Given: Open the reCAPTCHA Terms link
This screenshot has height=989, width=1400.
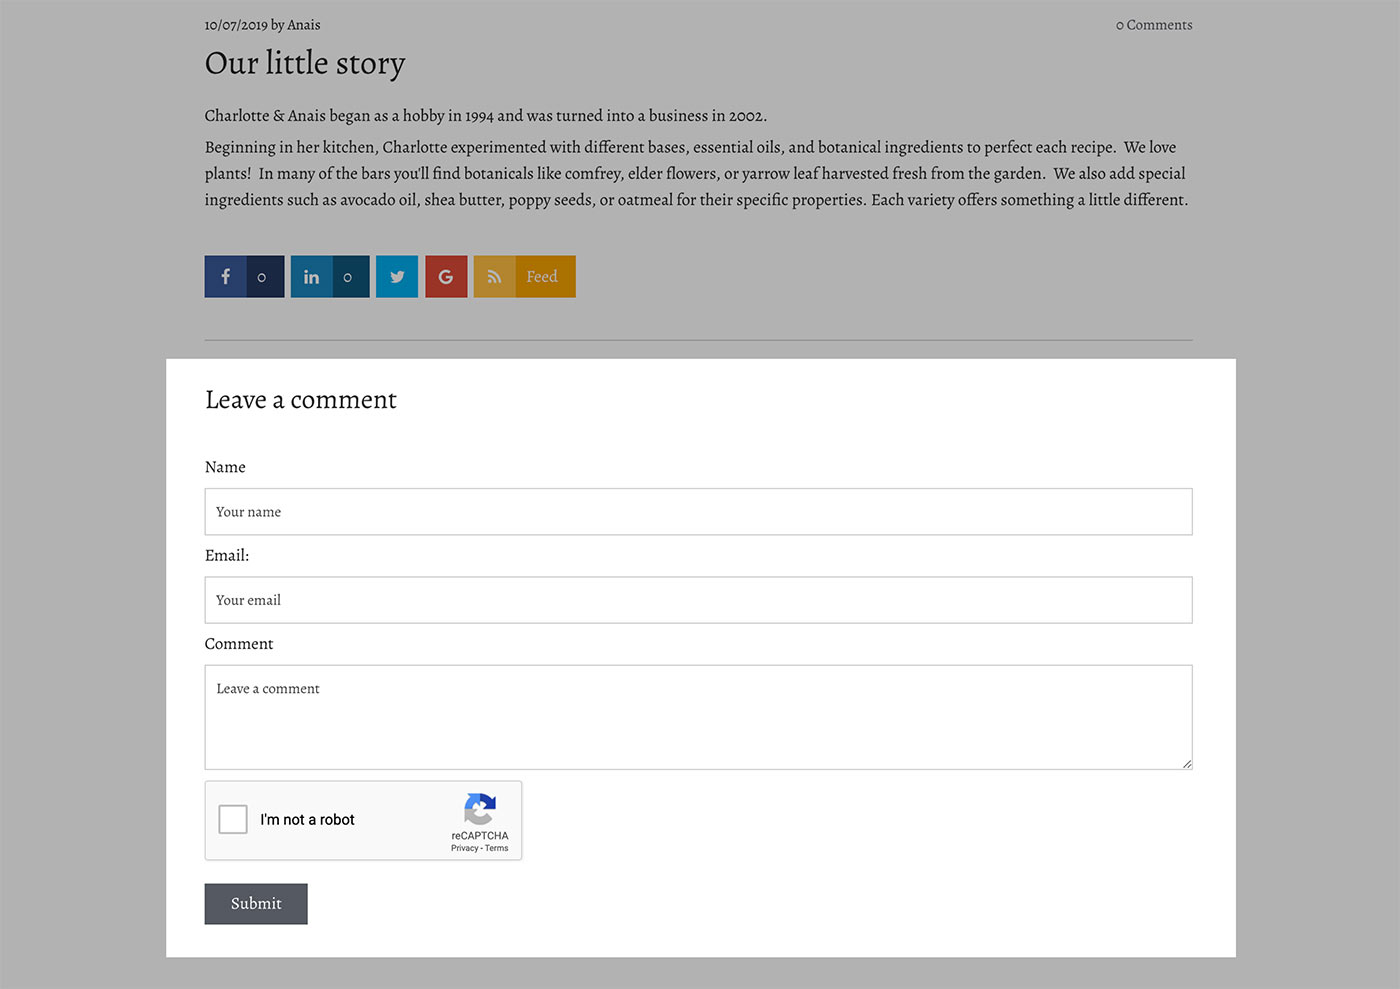Looking at the screenshot, I should point(497,848).
